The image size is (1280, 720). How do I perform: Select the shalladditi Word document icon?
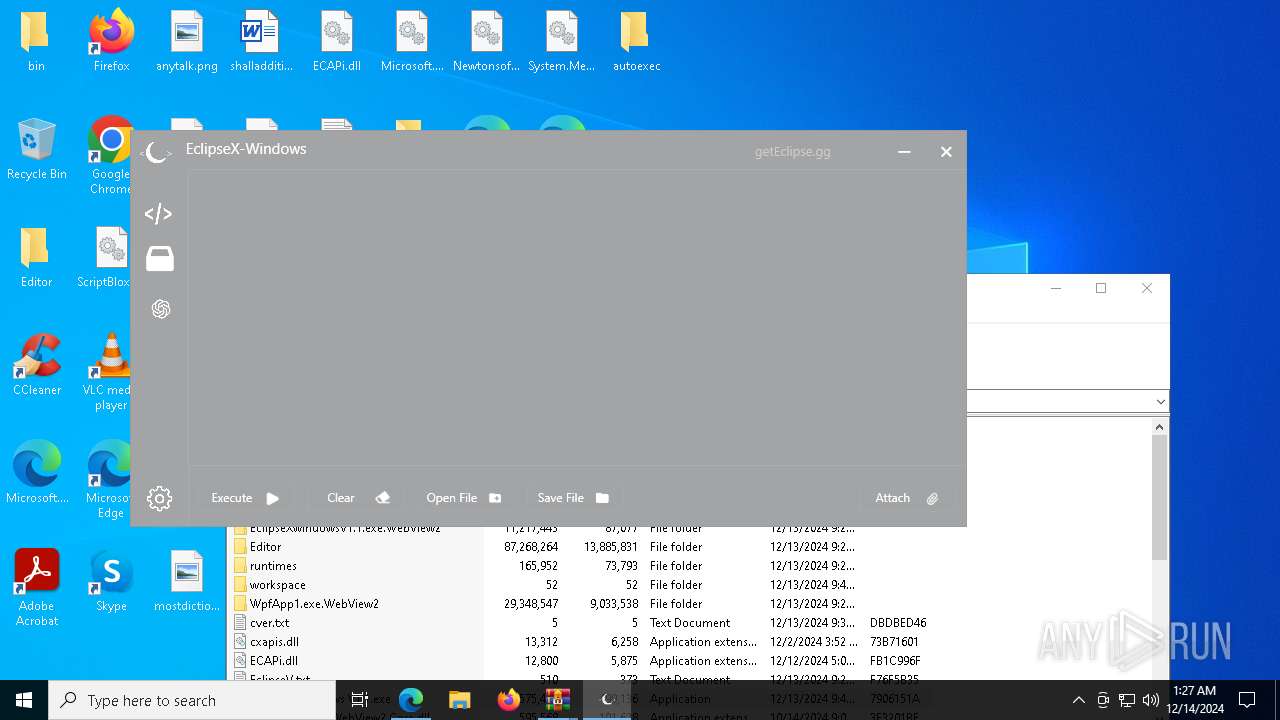tap(261, 42)
